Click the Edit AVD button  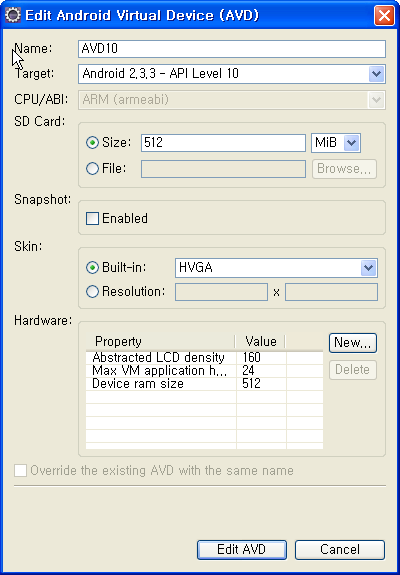click(242, 550)
